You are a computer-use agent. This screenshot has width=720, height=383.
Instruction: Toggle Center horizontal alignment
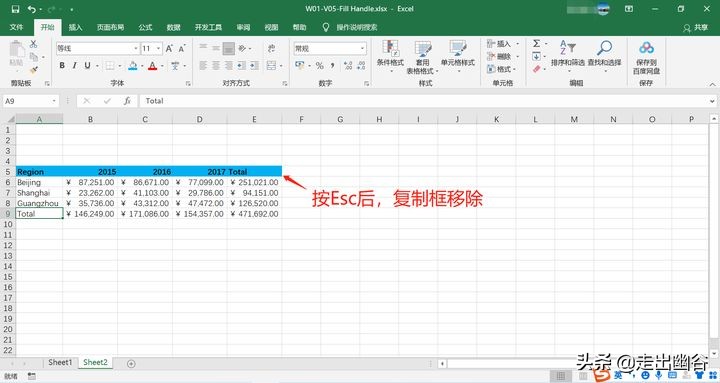click(x=216, y=66)
